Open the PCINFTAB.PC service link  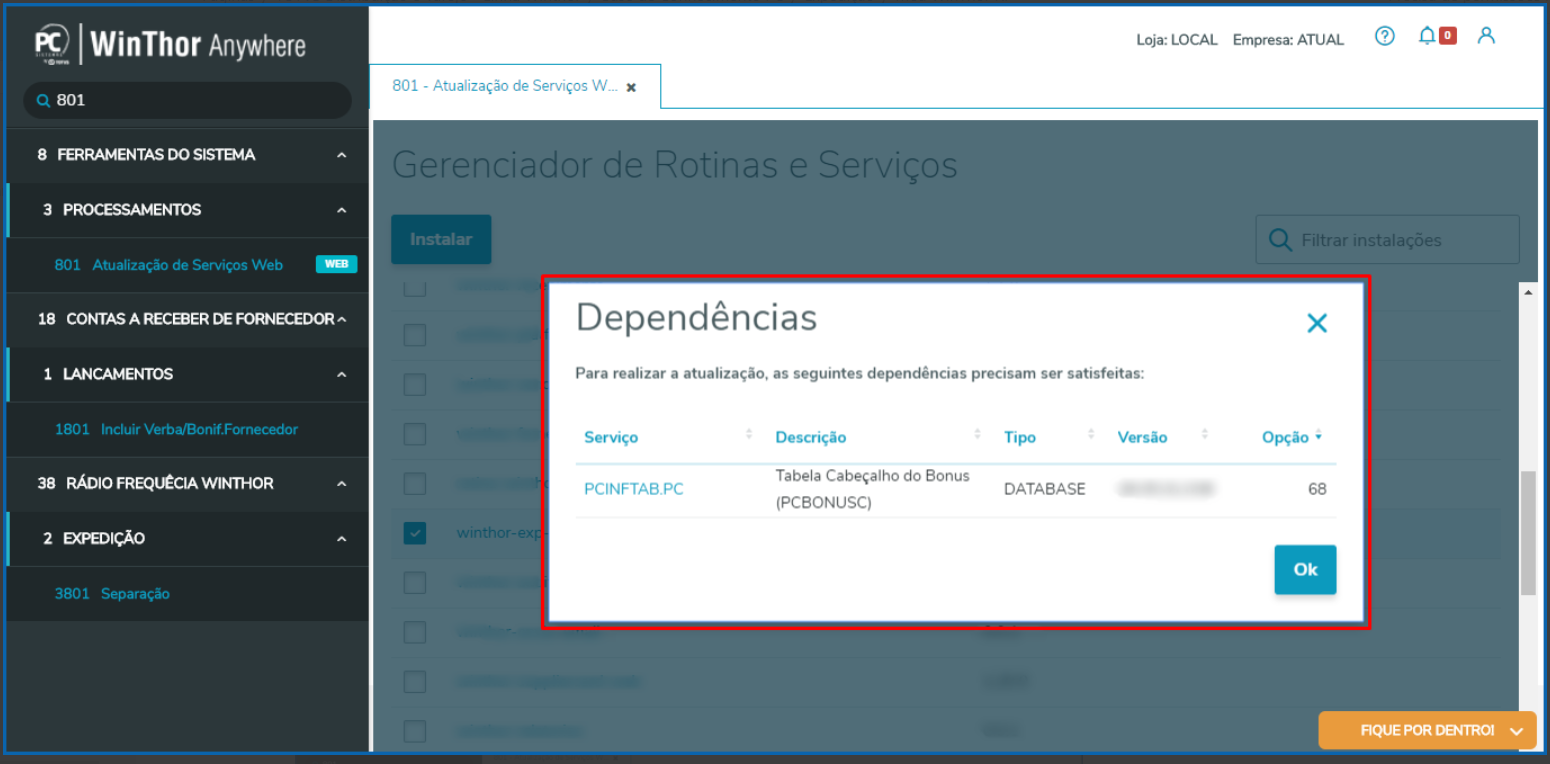pyautogui.click(x=634, y=489)
